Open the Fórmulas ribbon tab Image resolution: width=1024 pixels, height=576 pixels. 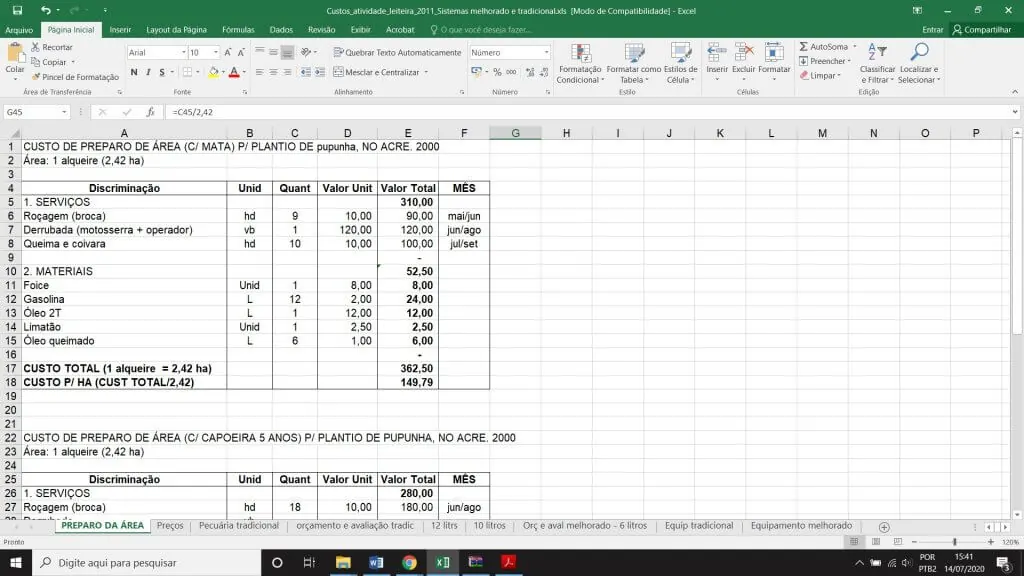(238, 30)
